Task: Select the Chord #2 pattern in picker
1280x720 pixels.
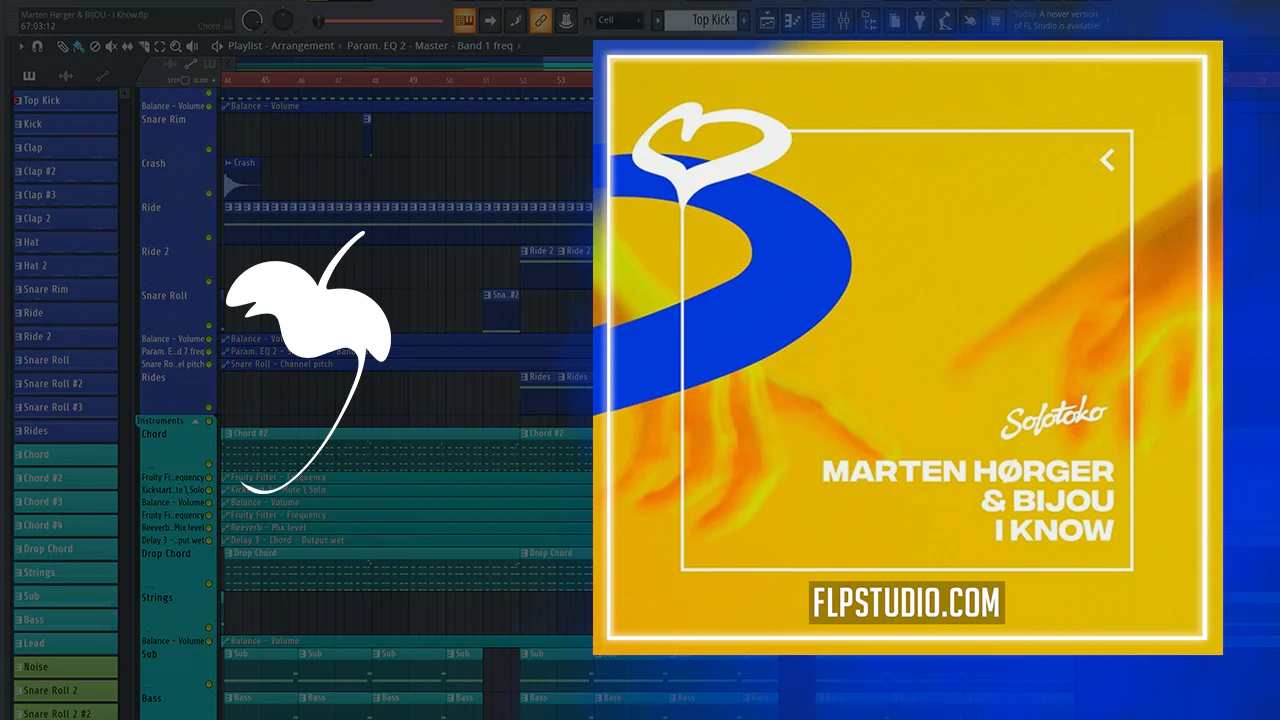Action: [x=66, y=478]
